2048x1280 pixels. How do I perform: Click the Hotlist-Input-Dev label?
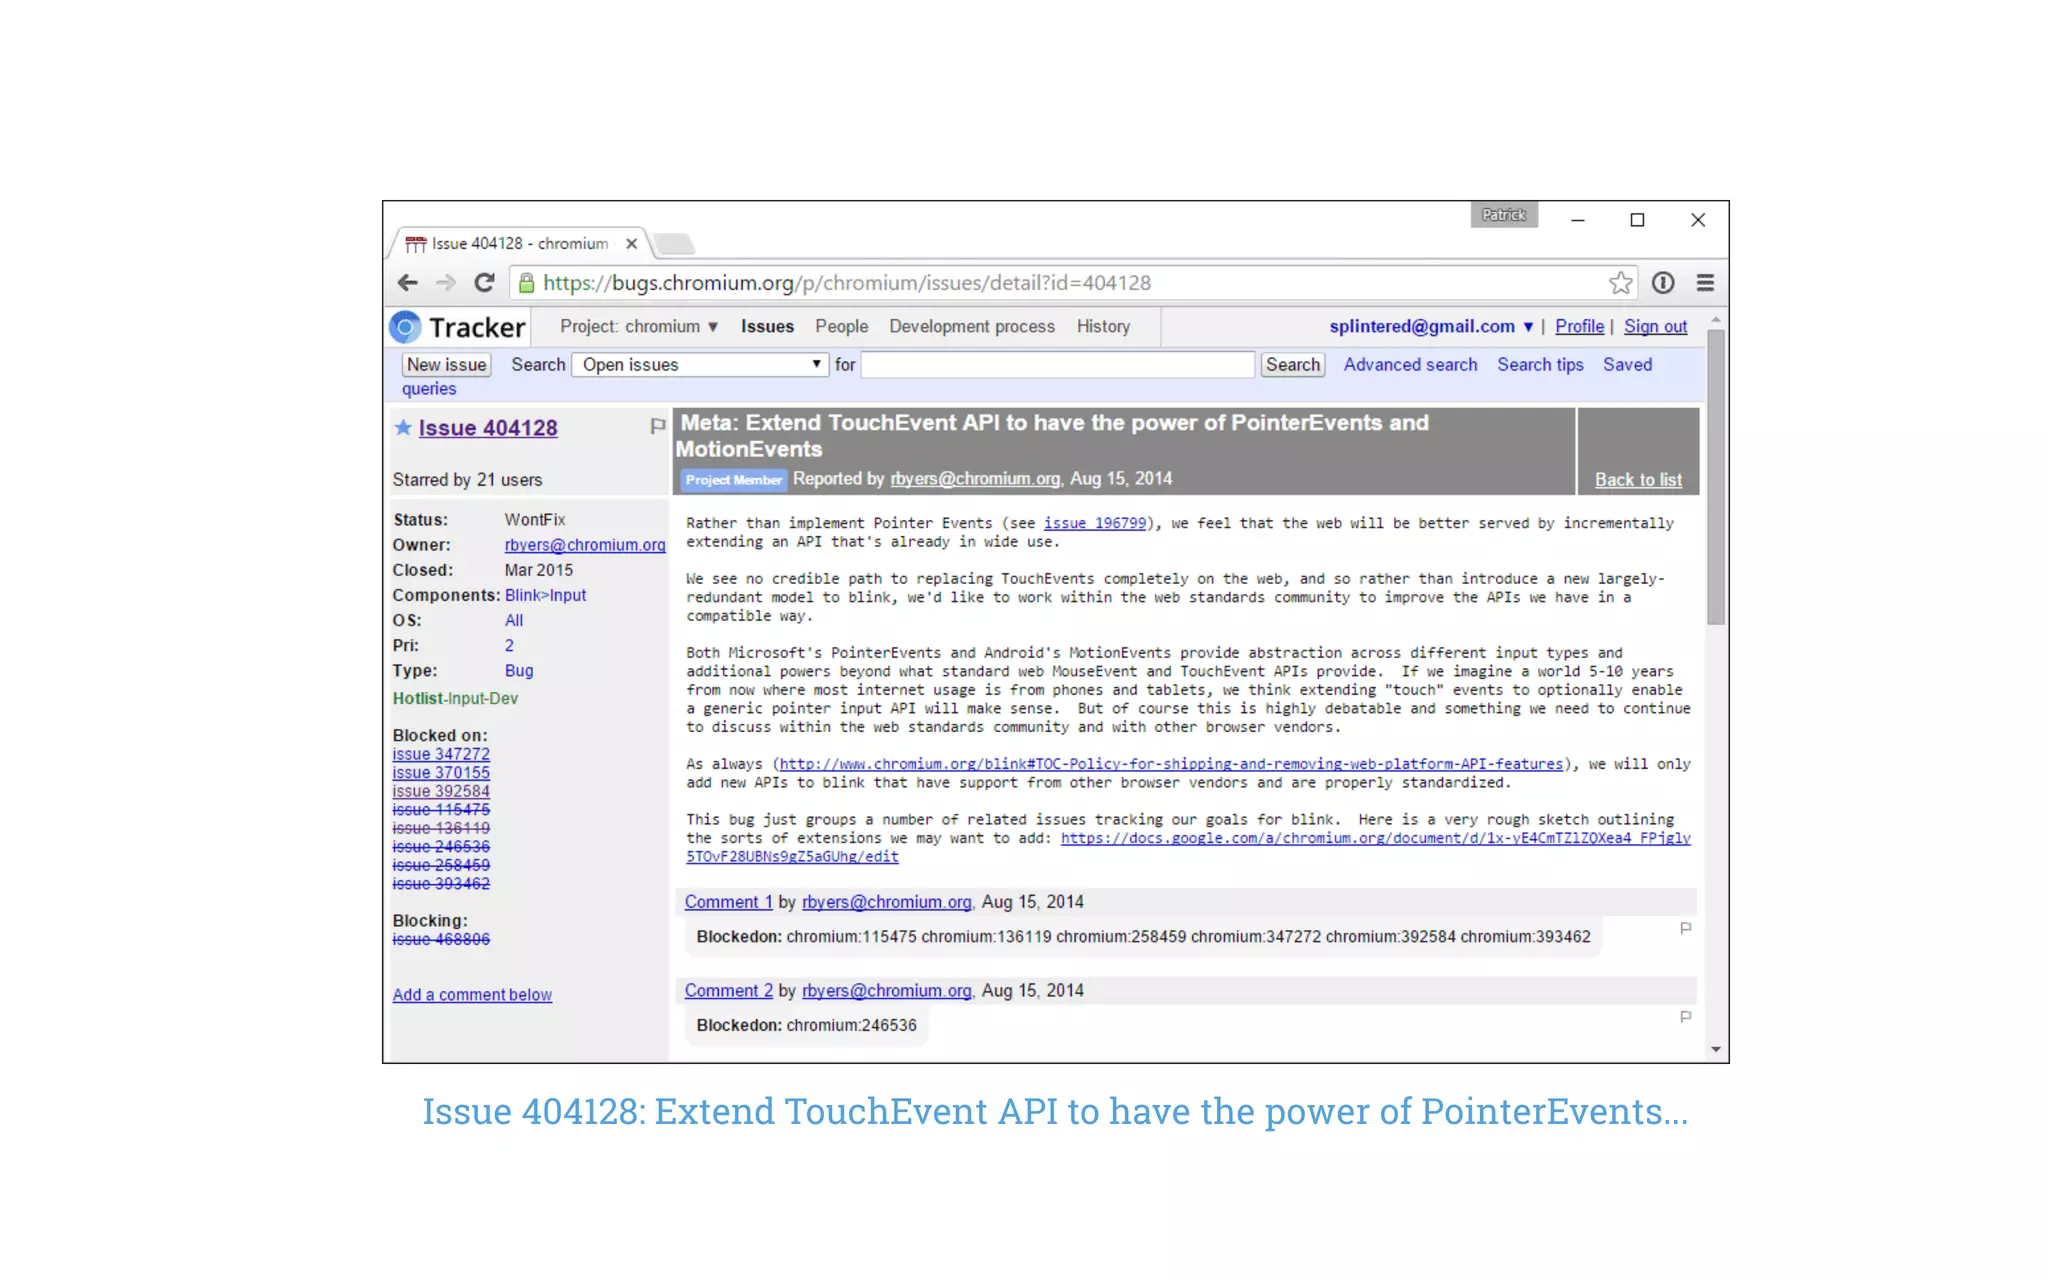tap(455, 698)
